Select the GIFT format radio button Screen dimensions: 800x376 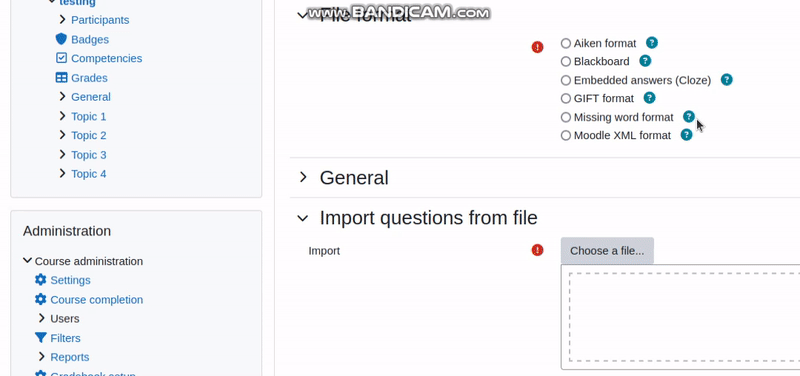565,98
